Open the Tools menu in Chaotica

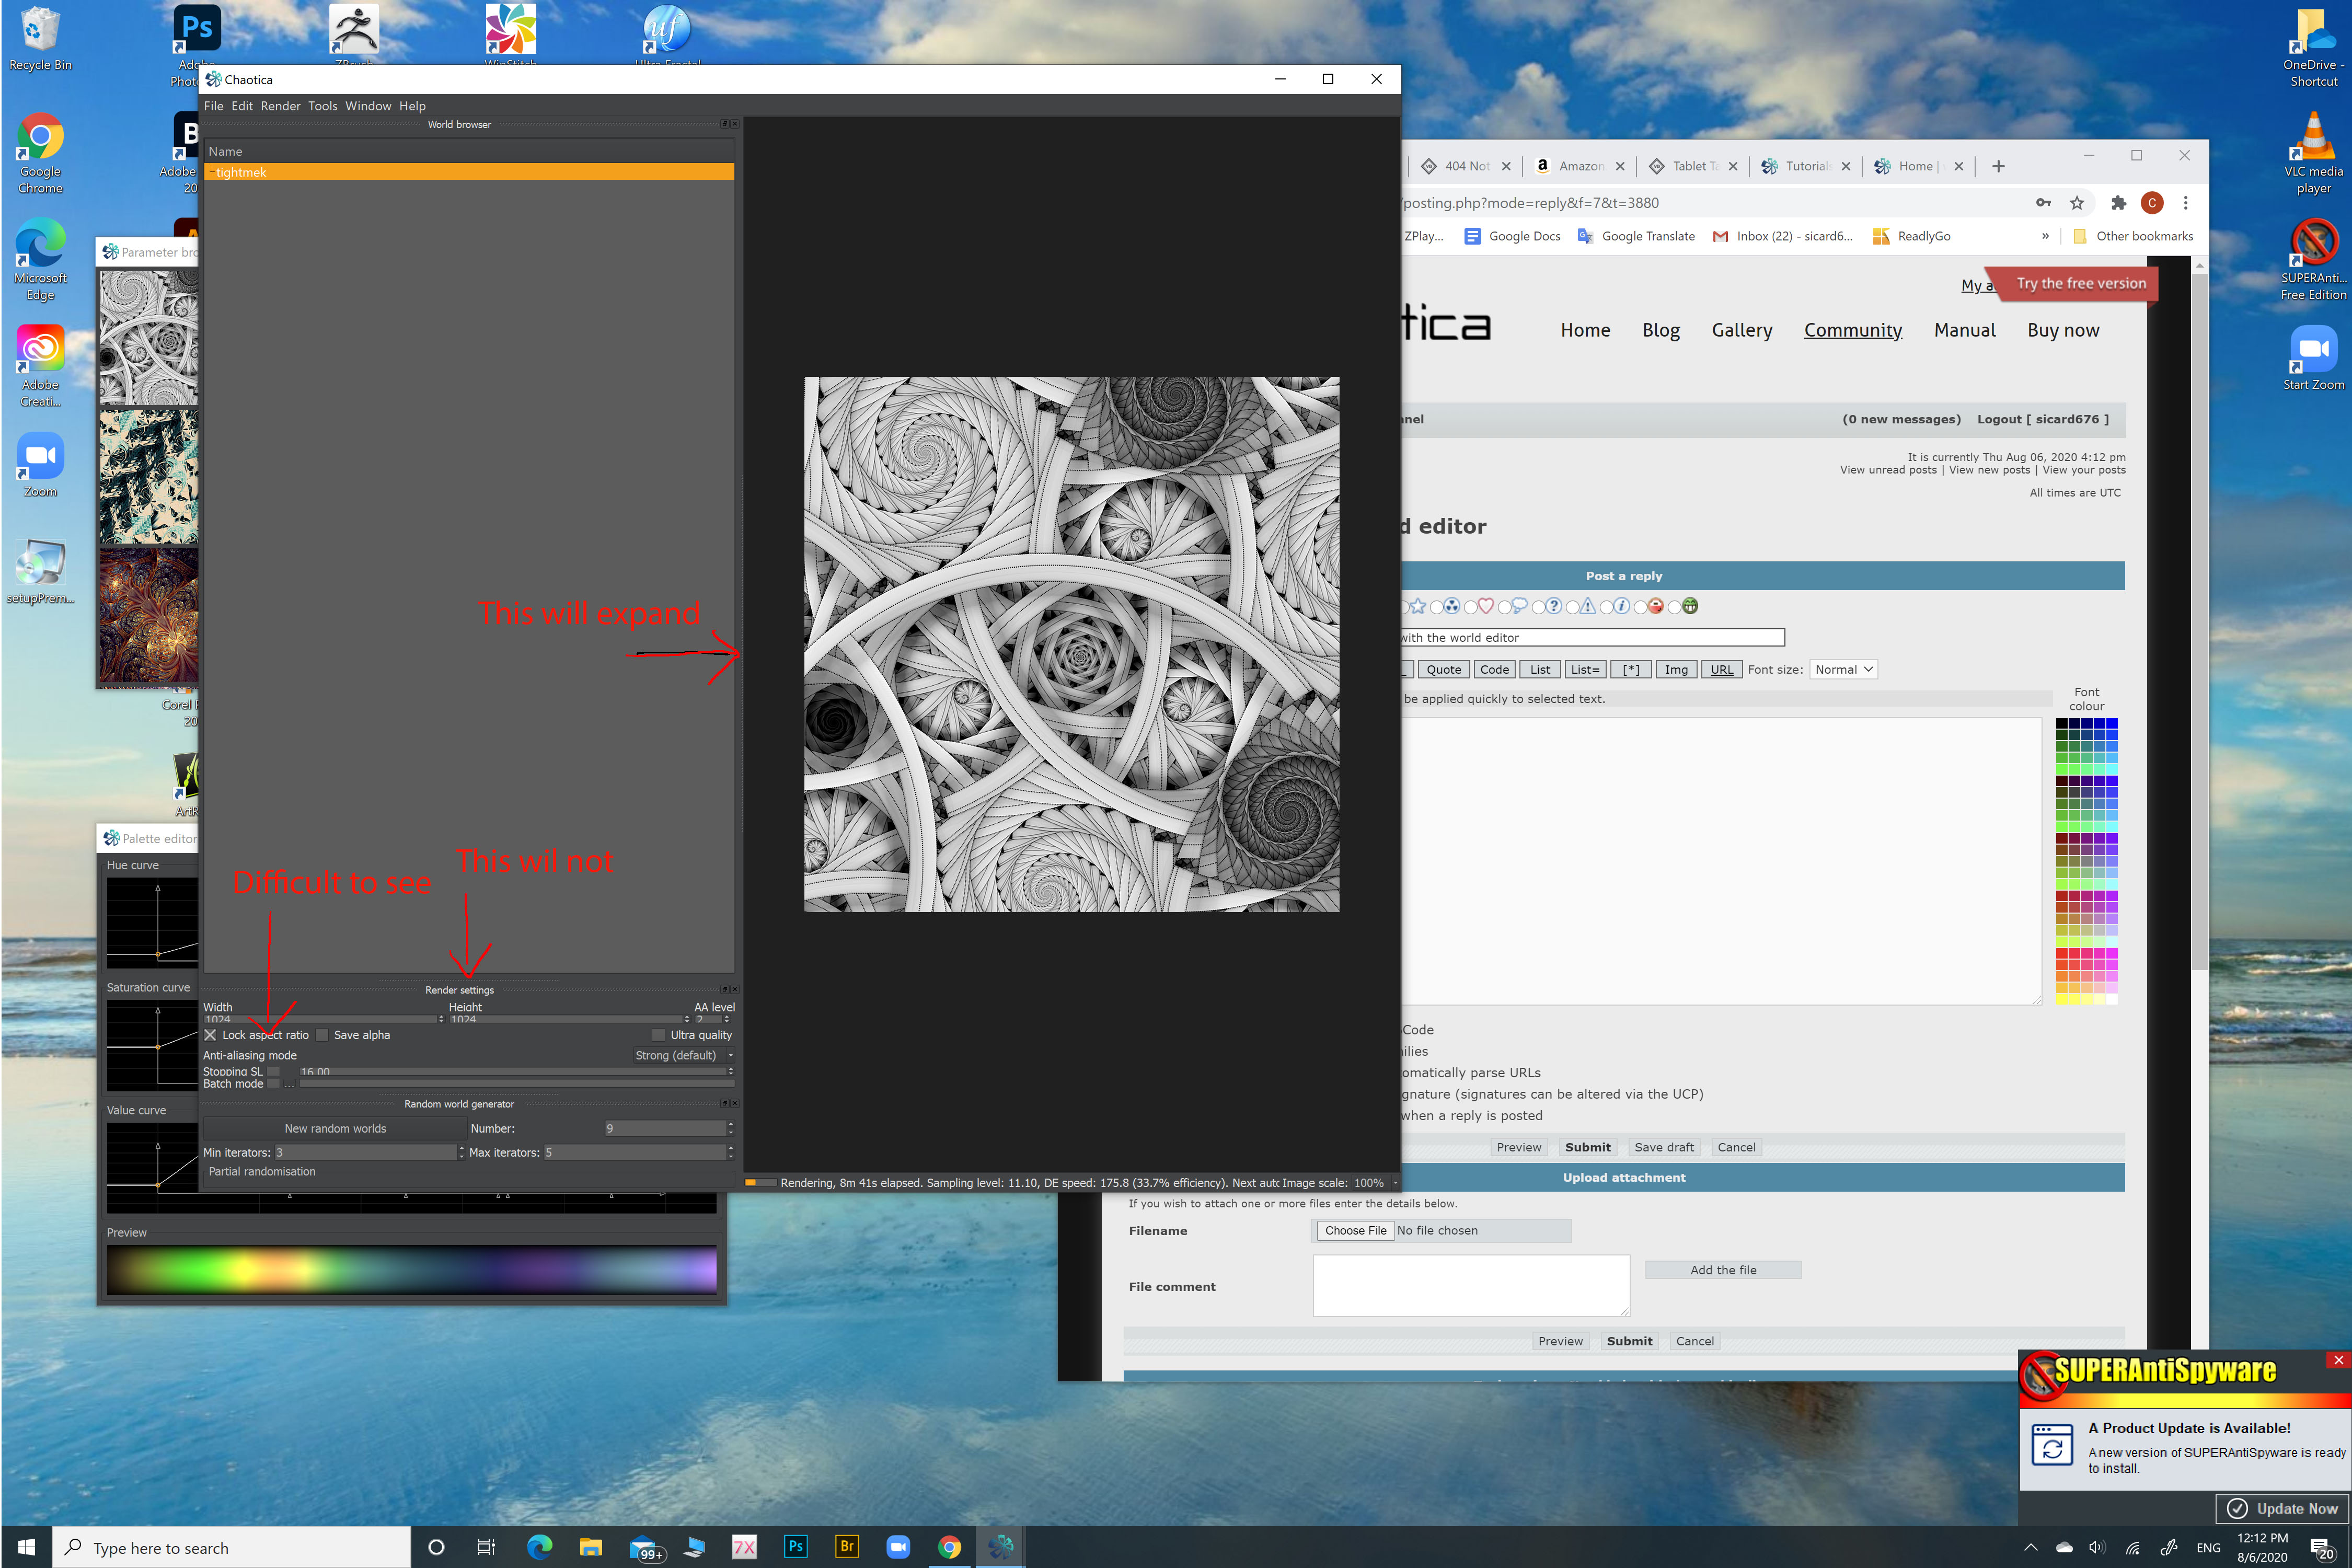coord(322,106)
